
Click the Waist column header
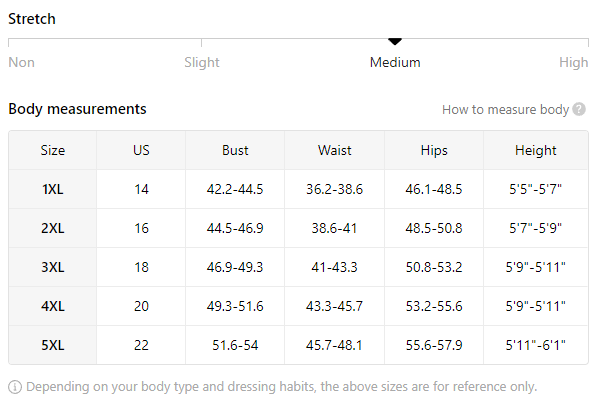335,150
